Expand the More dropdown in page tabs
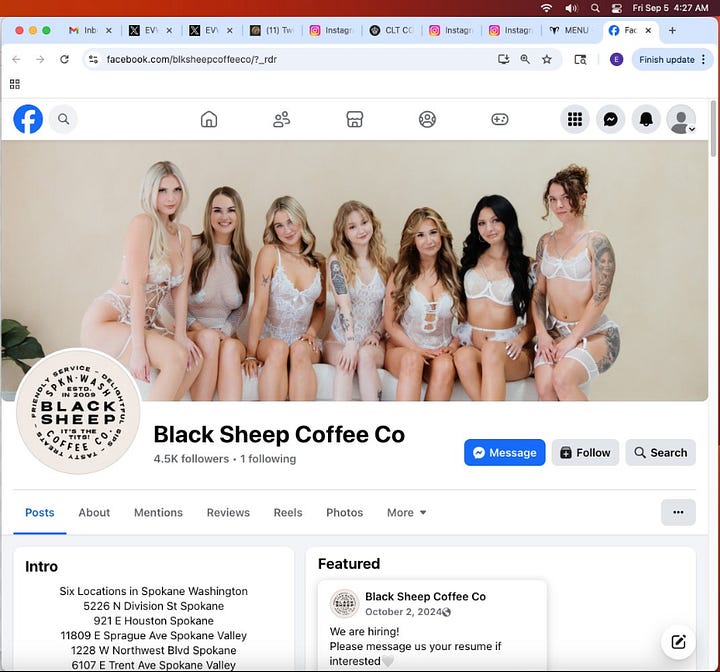 click(407, 513)
